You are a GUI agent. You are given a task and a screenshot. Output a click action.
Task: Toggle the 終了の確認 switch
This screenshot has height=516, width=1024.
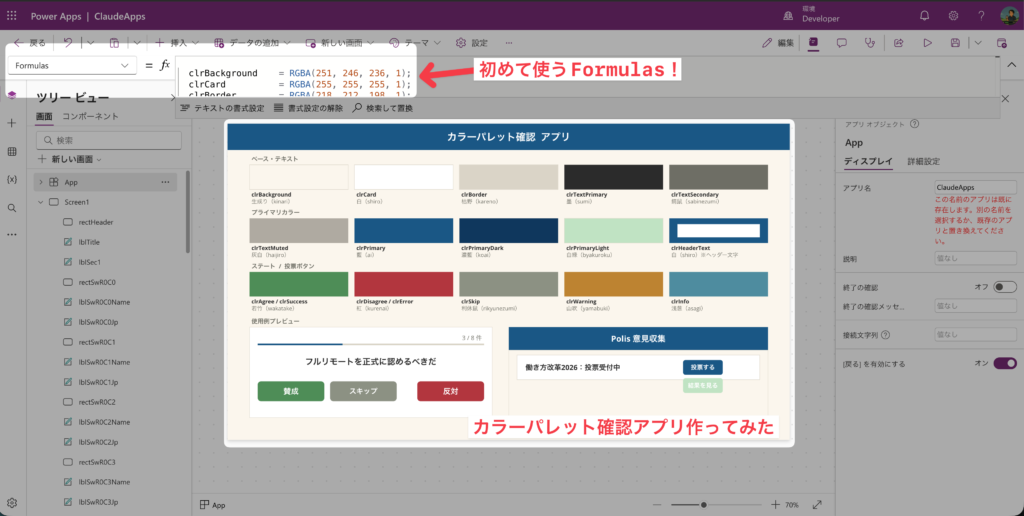click(1004, 286)
